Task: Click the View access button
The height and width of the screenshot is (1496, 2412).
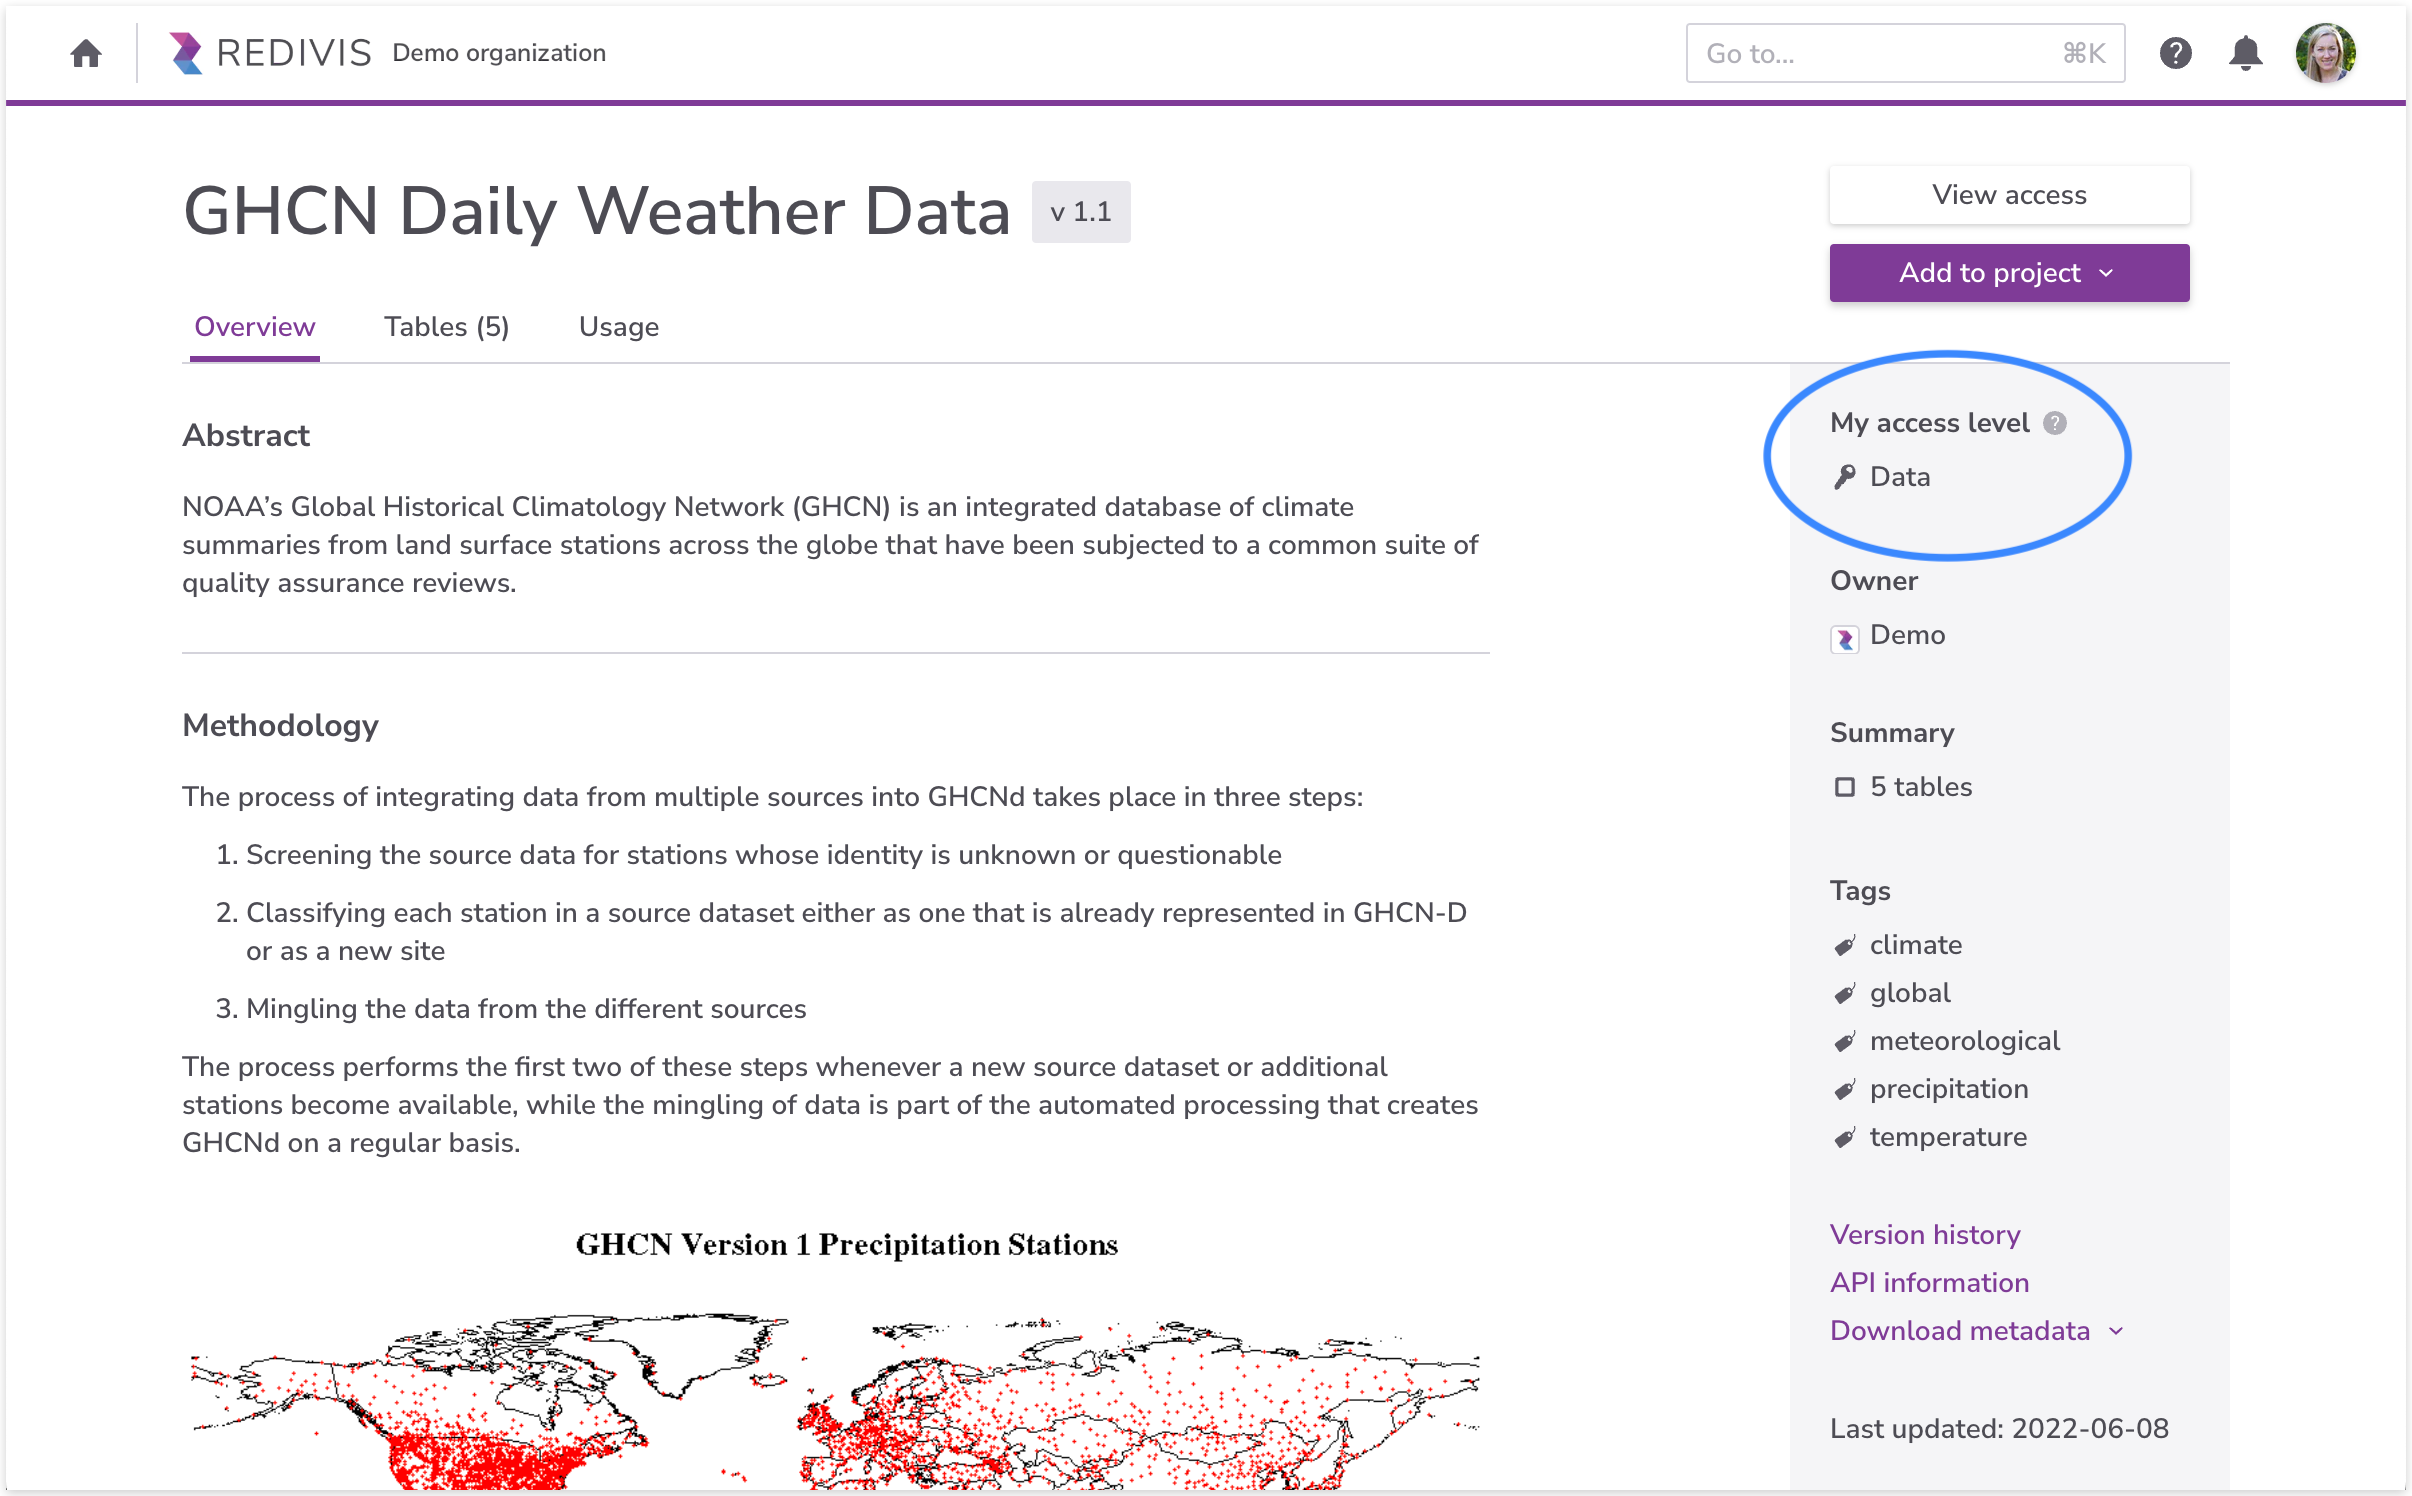Action: (x=2009, y=195)
